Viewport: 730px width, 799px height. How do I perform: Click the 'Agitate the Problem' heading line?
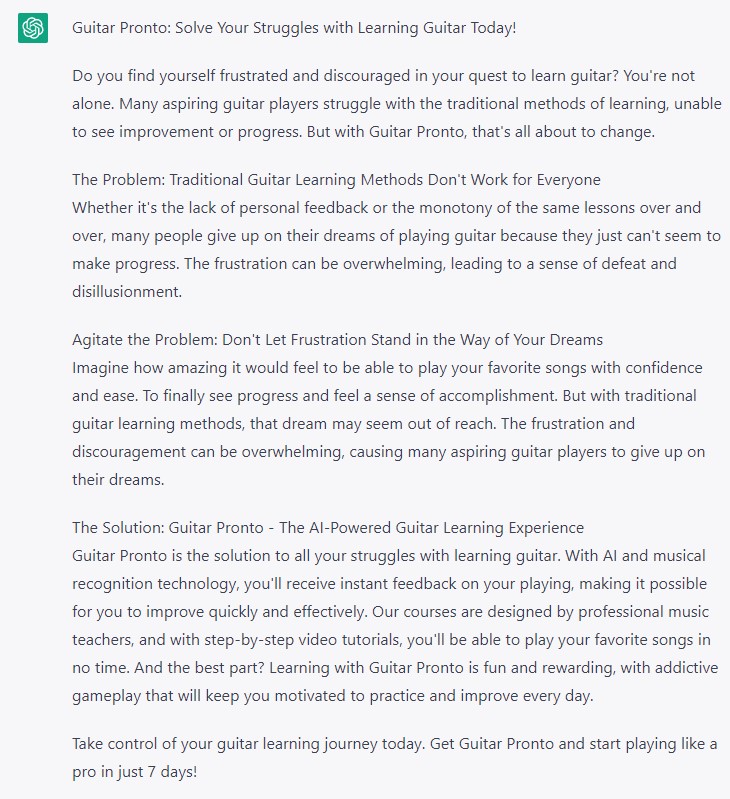click(x=337, y=340)
